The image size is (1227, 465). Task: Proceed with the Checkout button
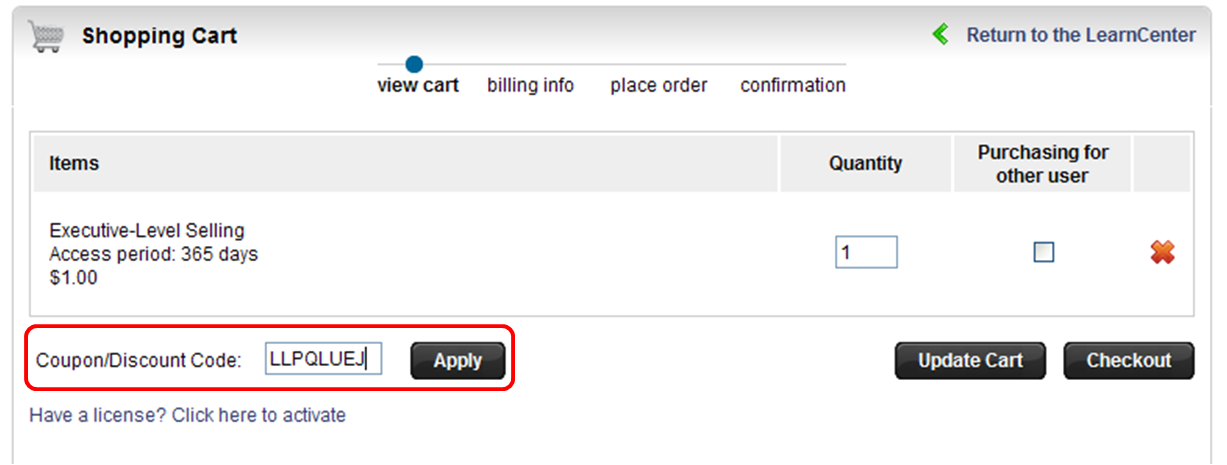click(1129, 361)
